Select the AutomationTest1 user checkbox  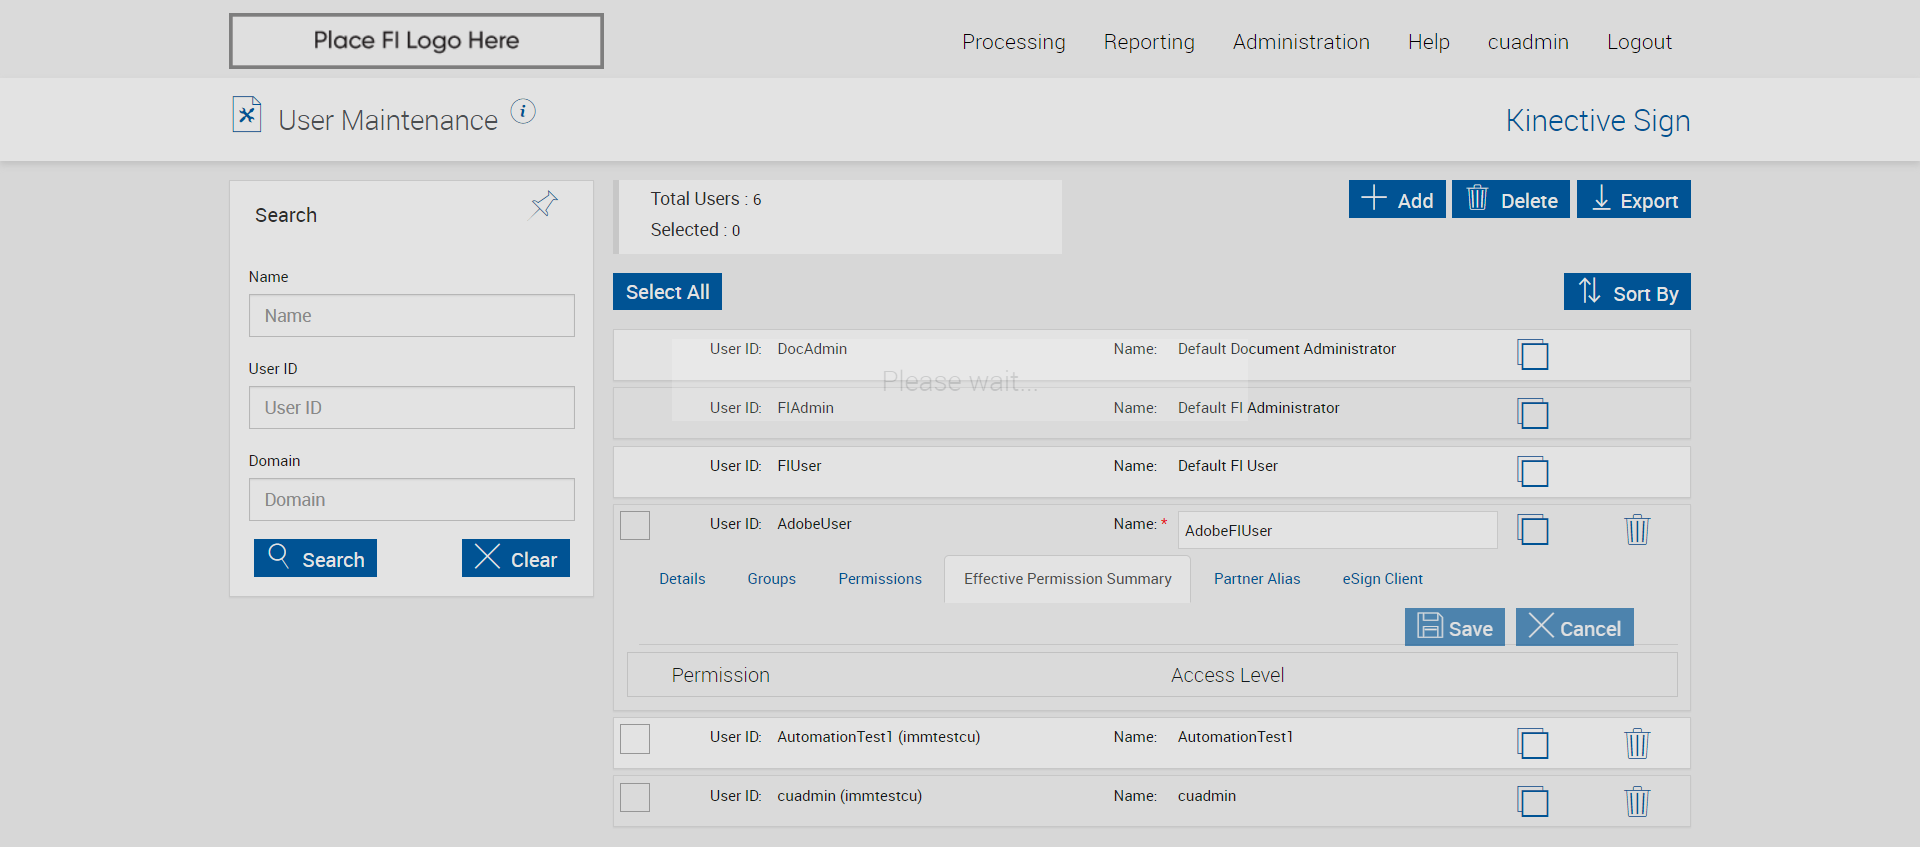pyautogui.click(x=635, y=739)
